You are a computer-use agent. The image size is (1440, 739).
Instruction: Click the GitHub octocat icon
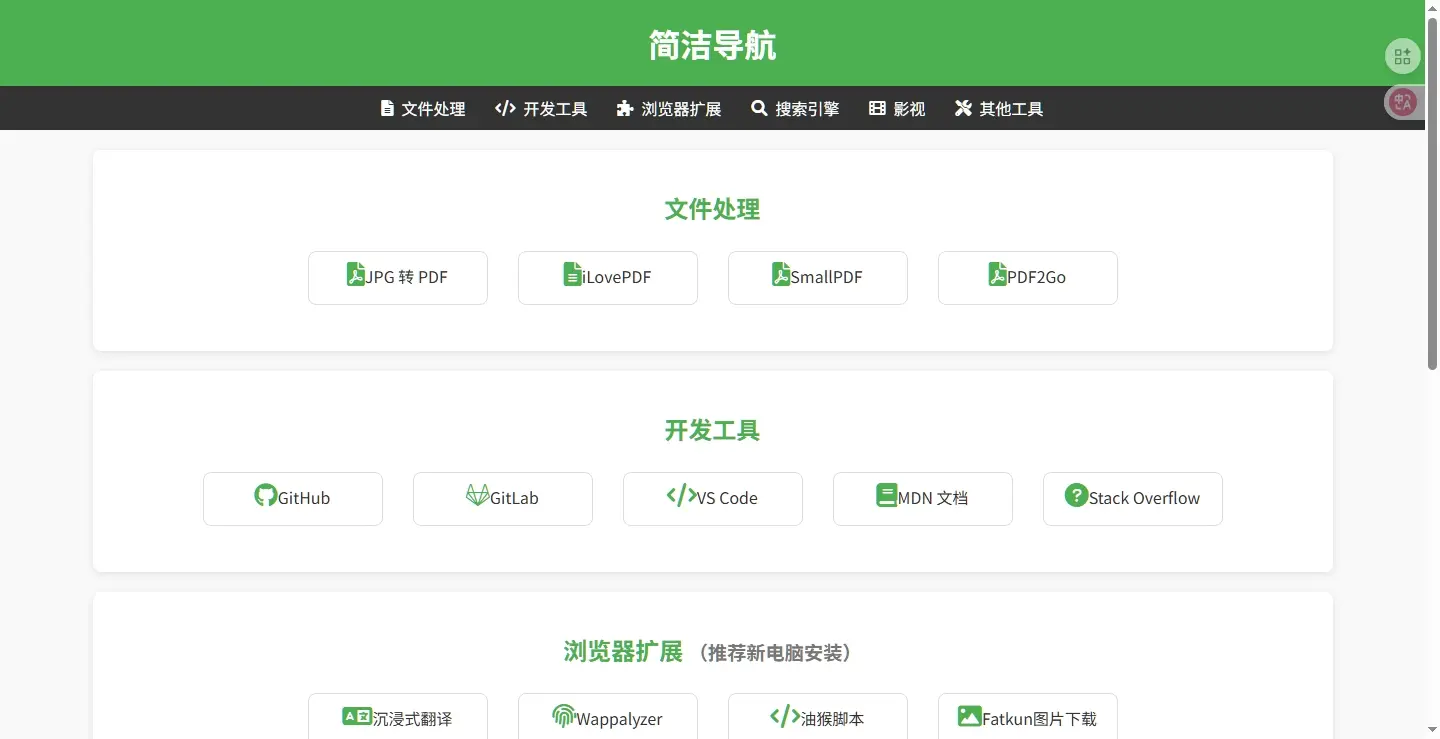click(x=265, y=495)
